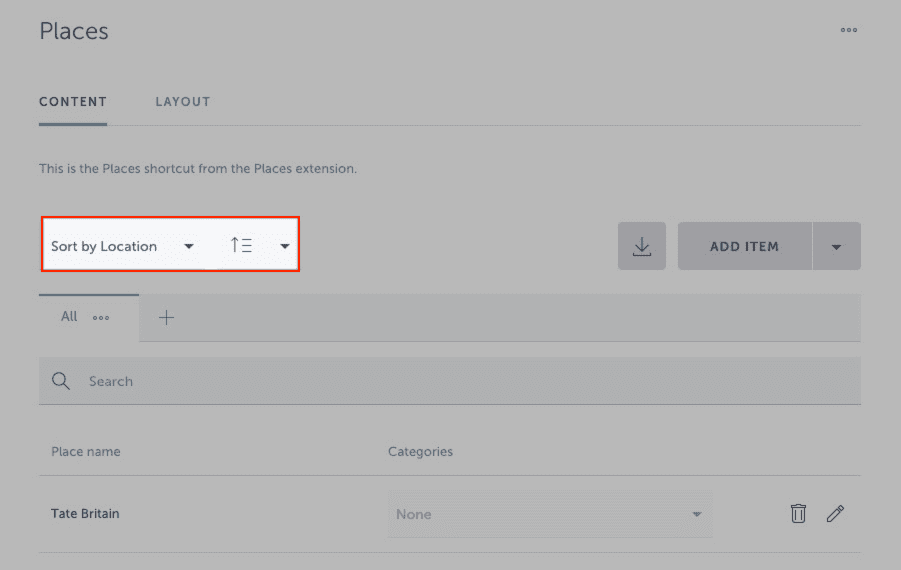Open Tate Britain row
This screenshot has width=901, height=570.
pyautogui.click(x=85, y=514)
